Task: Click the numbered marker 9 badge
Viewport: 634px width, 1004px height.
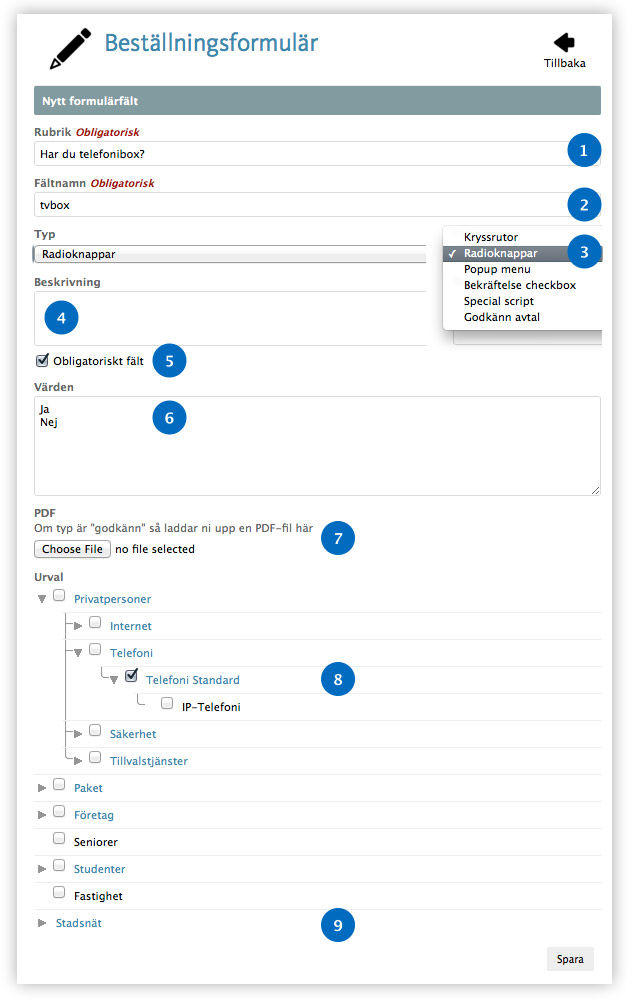Action: (x=337, y=925)
